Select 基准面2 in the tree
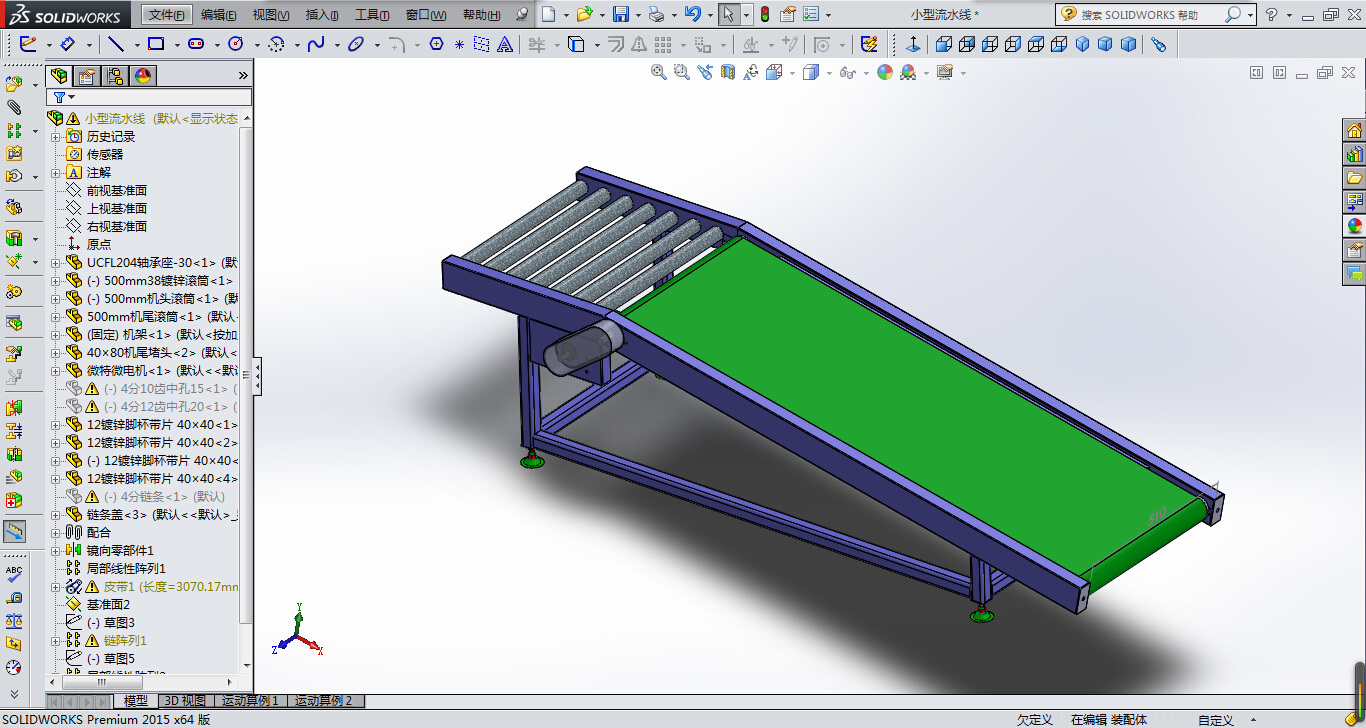The height and width of the screenshot is (728, 1366). [108, 605]
